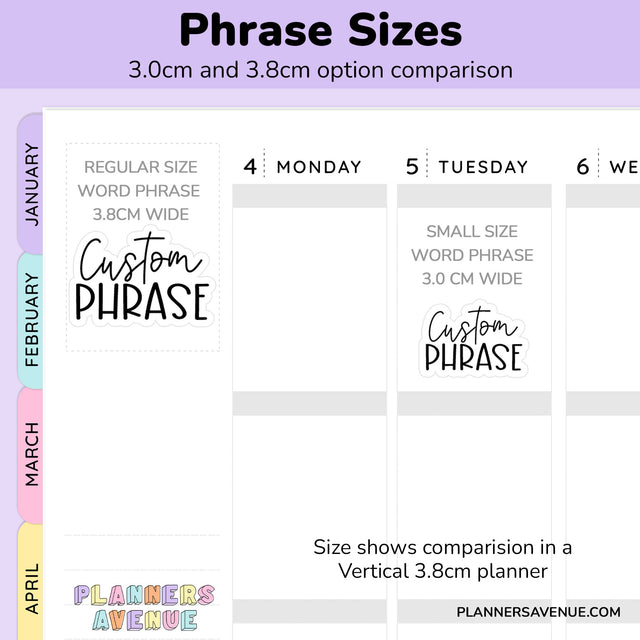Click the small size Custom Phrase sticker

point(473,340)
